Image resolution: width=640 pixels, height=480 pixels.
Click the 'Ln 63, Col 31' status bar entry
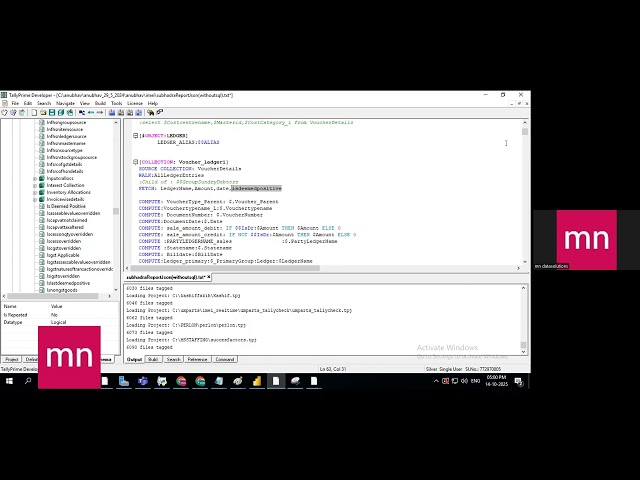click(333, 369)
